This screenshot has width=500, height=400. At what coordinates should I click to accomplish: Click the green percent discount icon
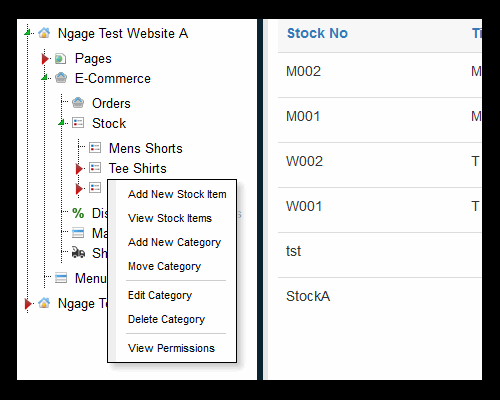click(x=78, y=213)
